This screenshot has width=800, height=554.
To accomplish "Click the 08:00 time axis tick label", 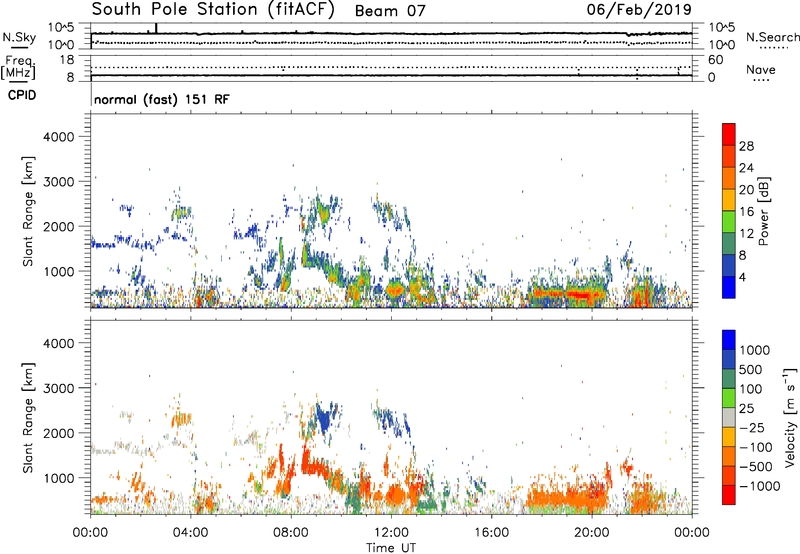I will pos(291,533).
